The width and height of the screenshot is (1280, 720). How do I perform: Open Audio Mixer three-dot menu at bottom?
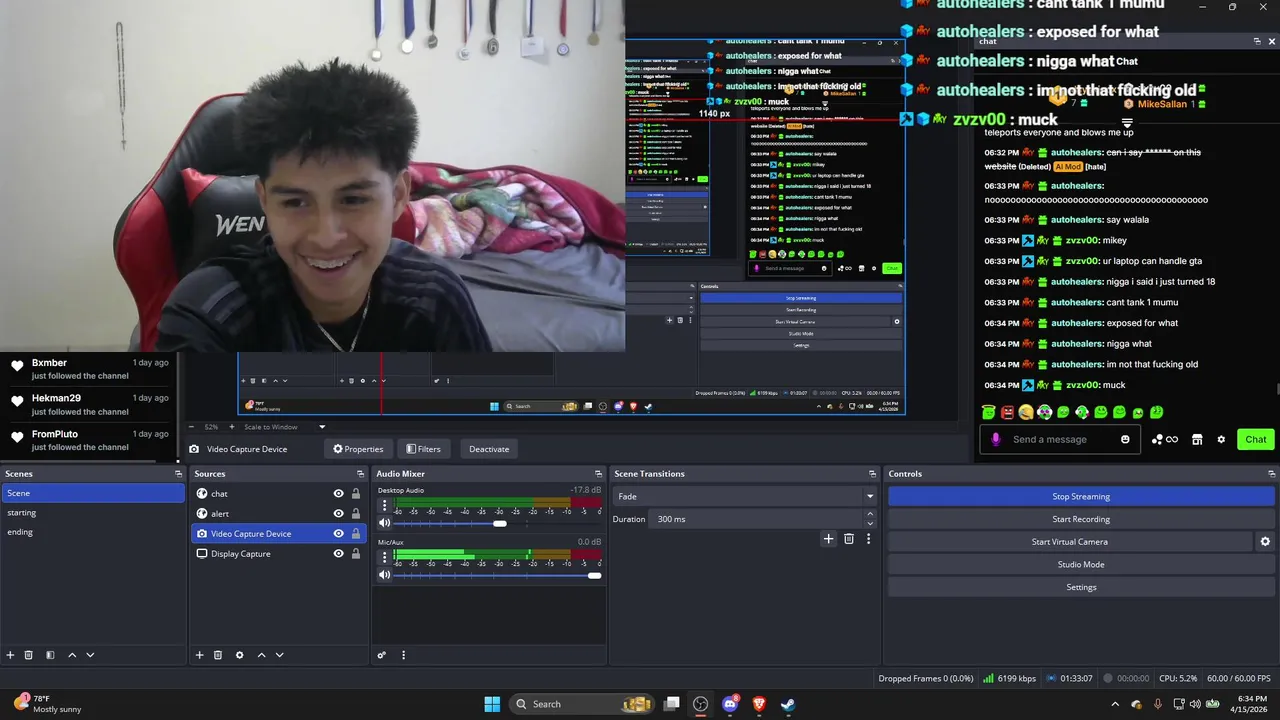point(403,655)
